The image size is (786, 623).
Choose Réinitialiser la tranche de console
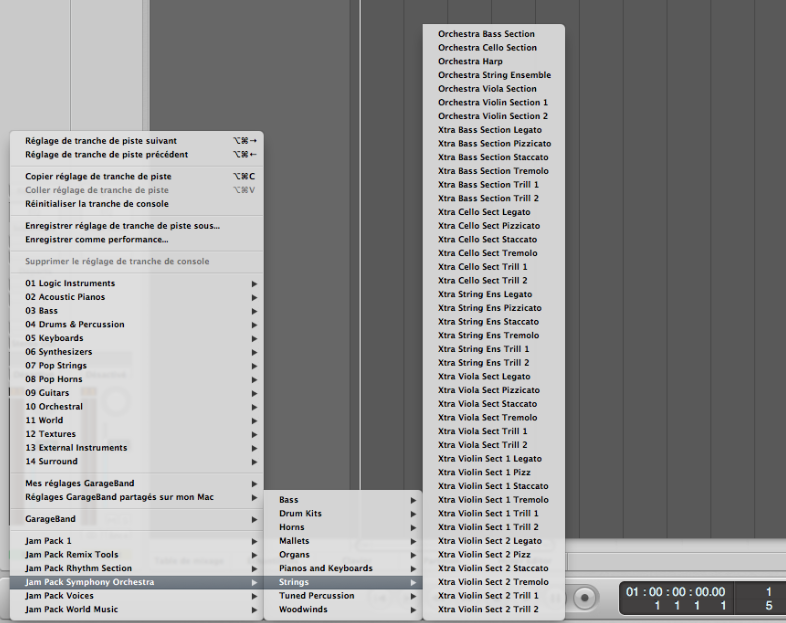[136, 204]
